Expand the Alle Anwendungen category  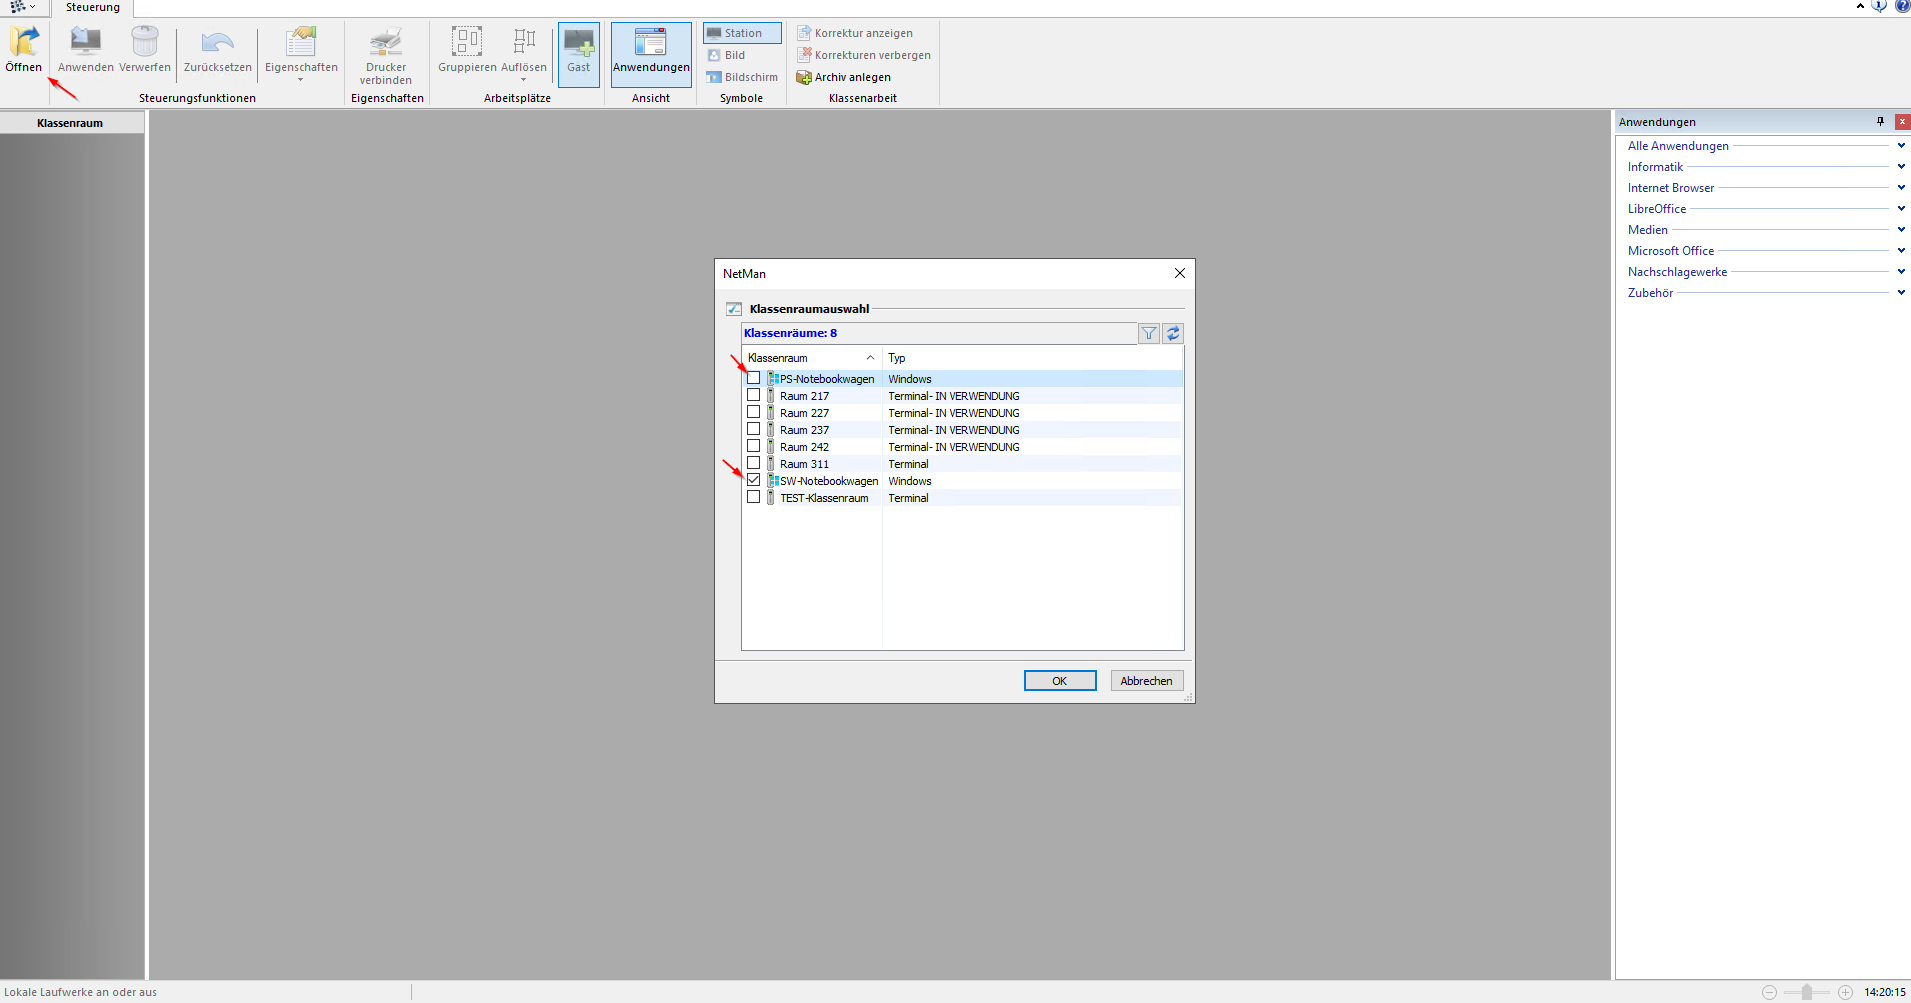click(x=1901, y=146)
